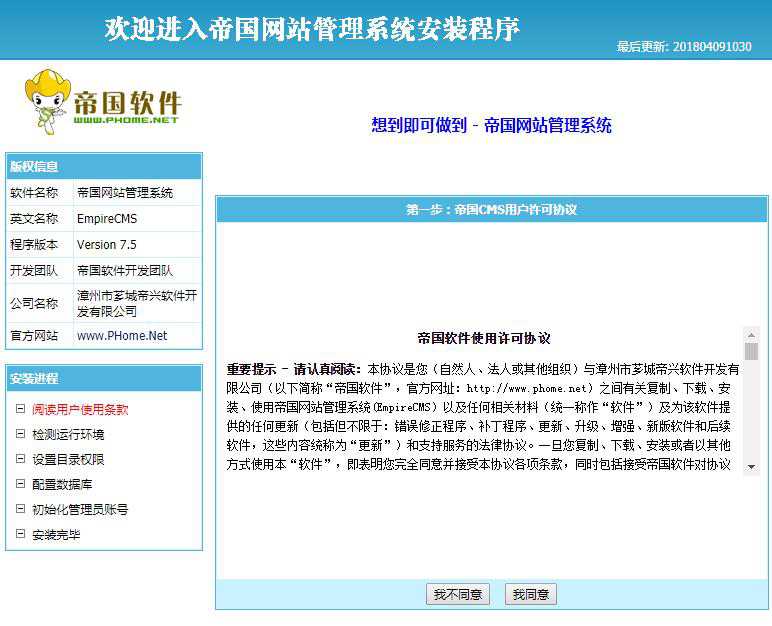The width and height of the screenshot is (772, 626).
Task: Click the box icon beside 设置目录权限
Action: [x=20, y=459]
